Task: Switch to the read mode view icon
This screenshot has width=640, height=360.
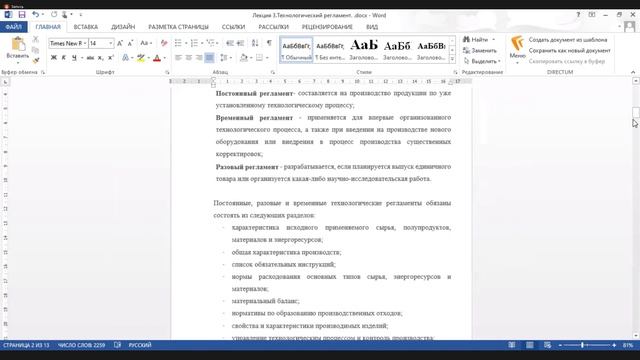Action: 511,345
